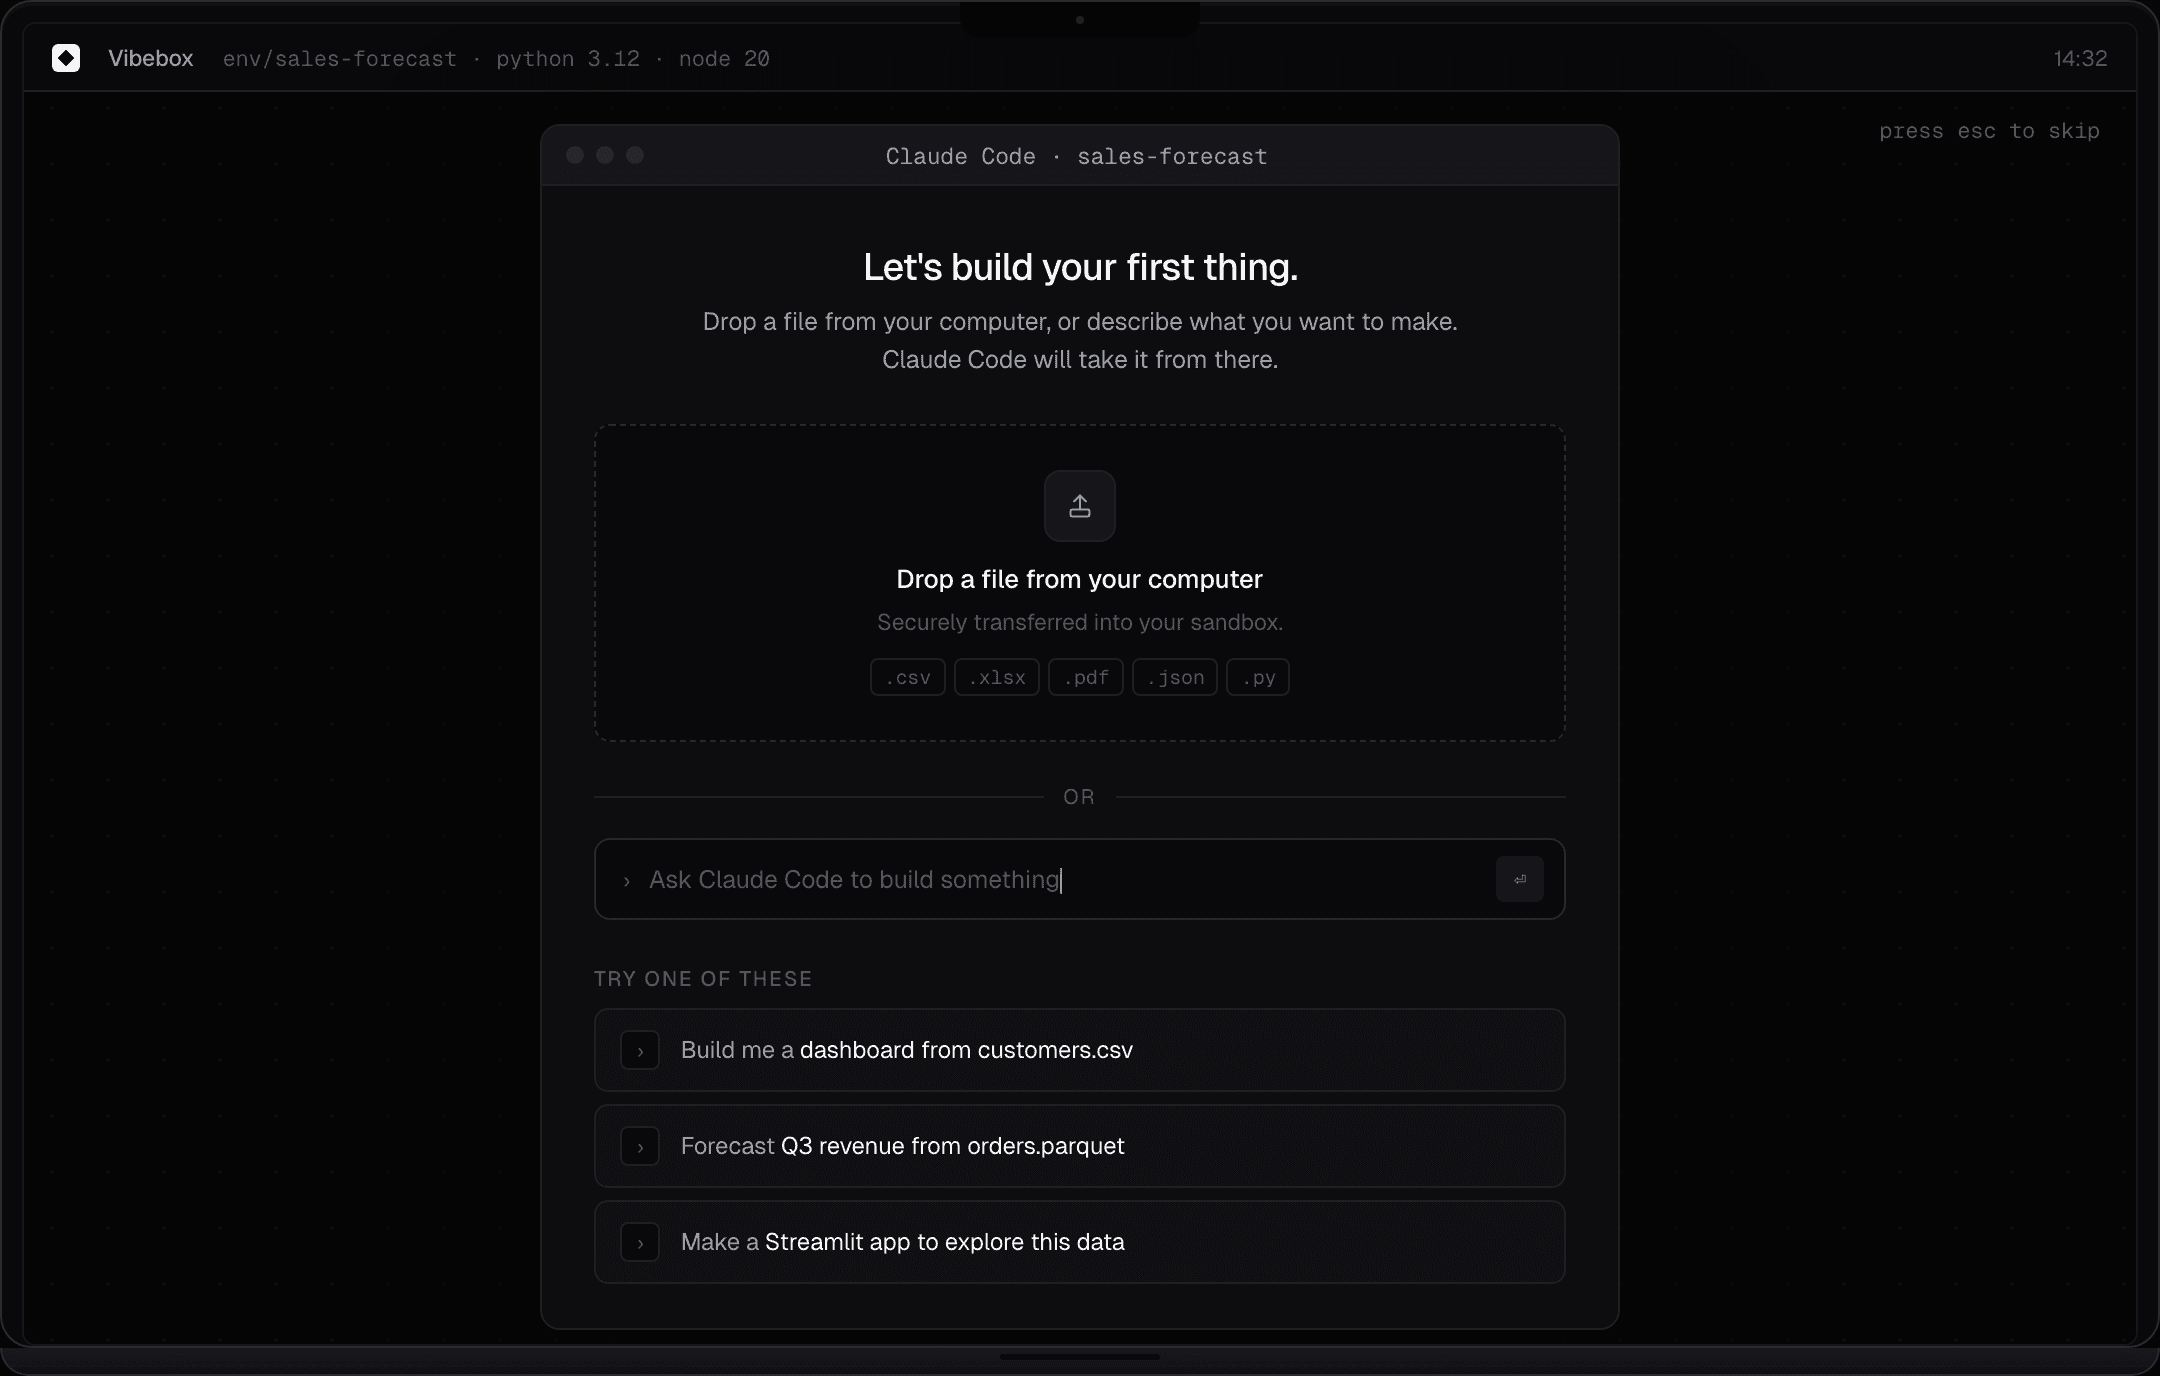The height and width of the screenshot is (1376, 2160).
Task: Click the Vibebox diamond logo icon
Action: 66,58
